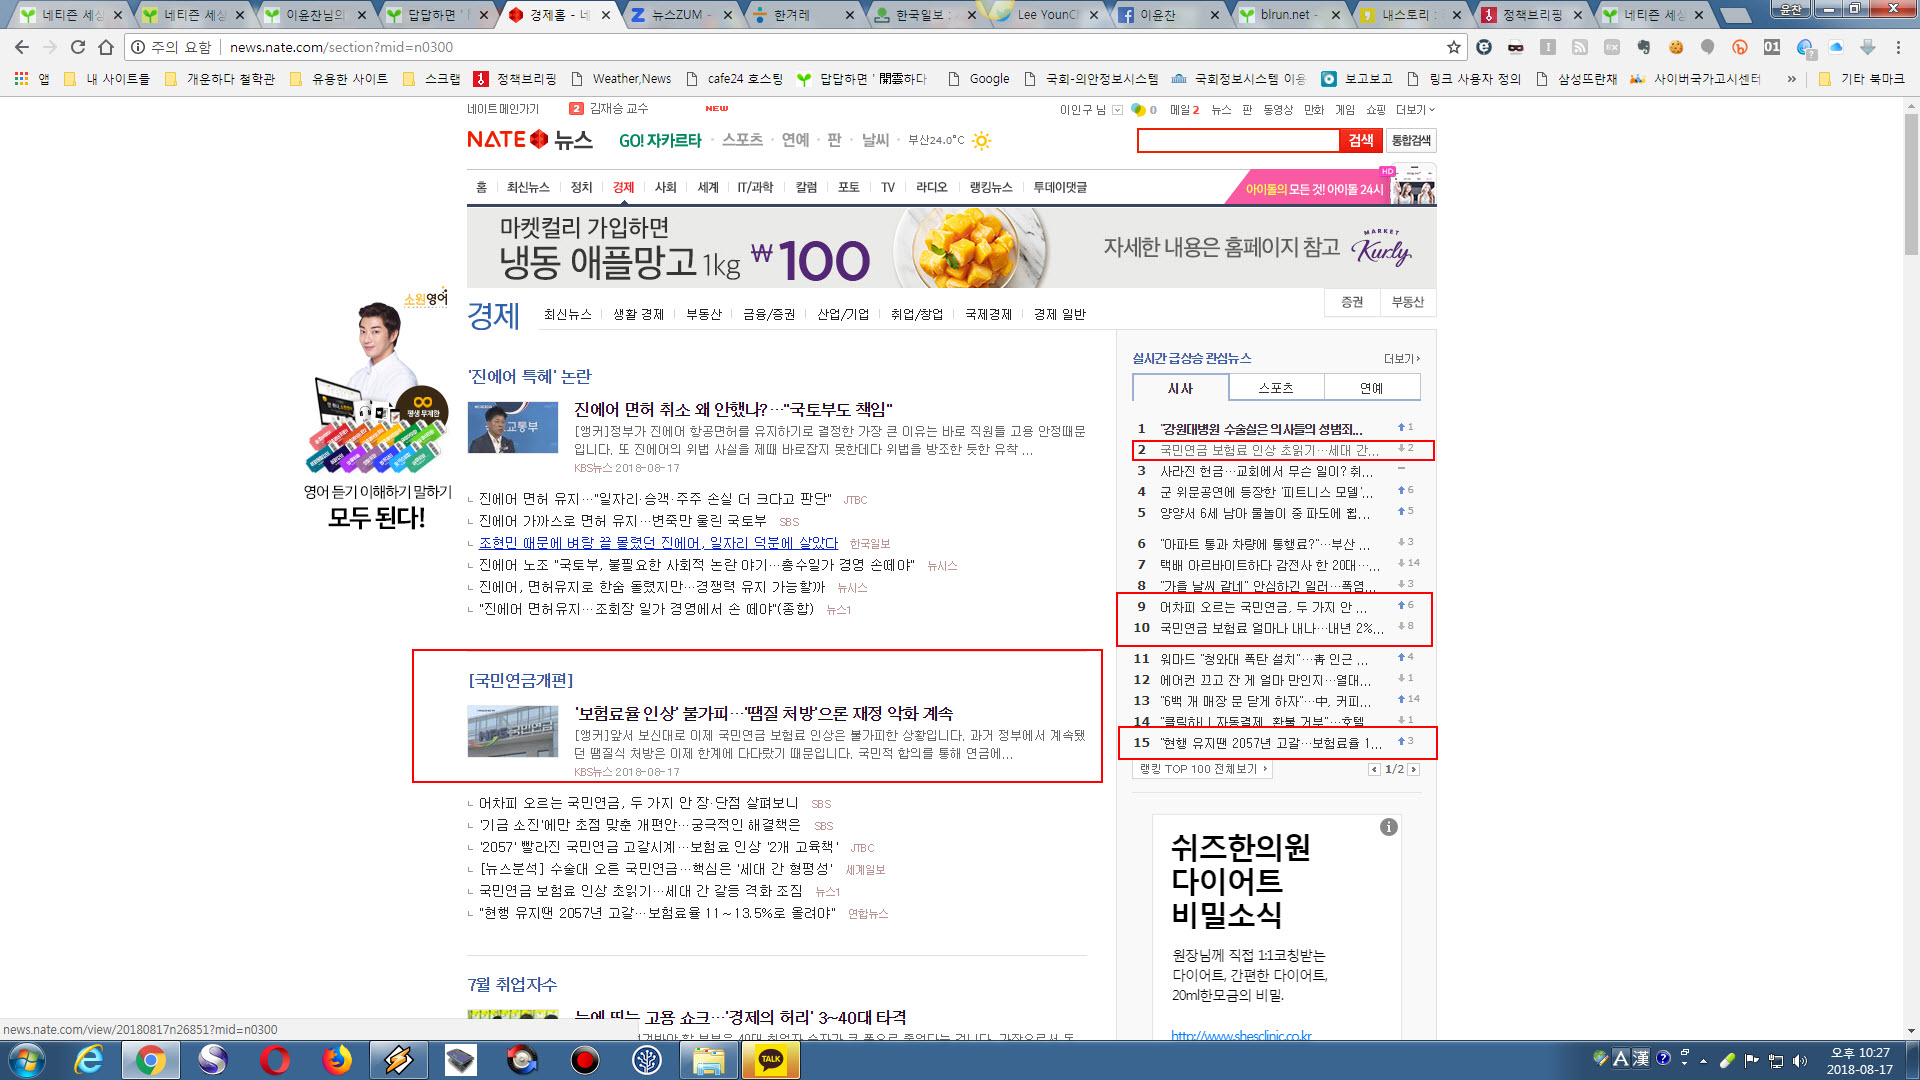Open the underlined 조현민 때문에 벼랑 끝 article

click(658, 543)
